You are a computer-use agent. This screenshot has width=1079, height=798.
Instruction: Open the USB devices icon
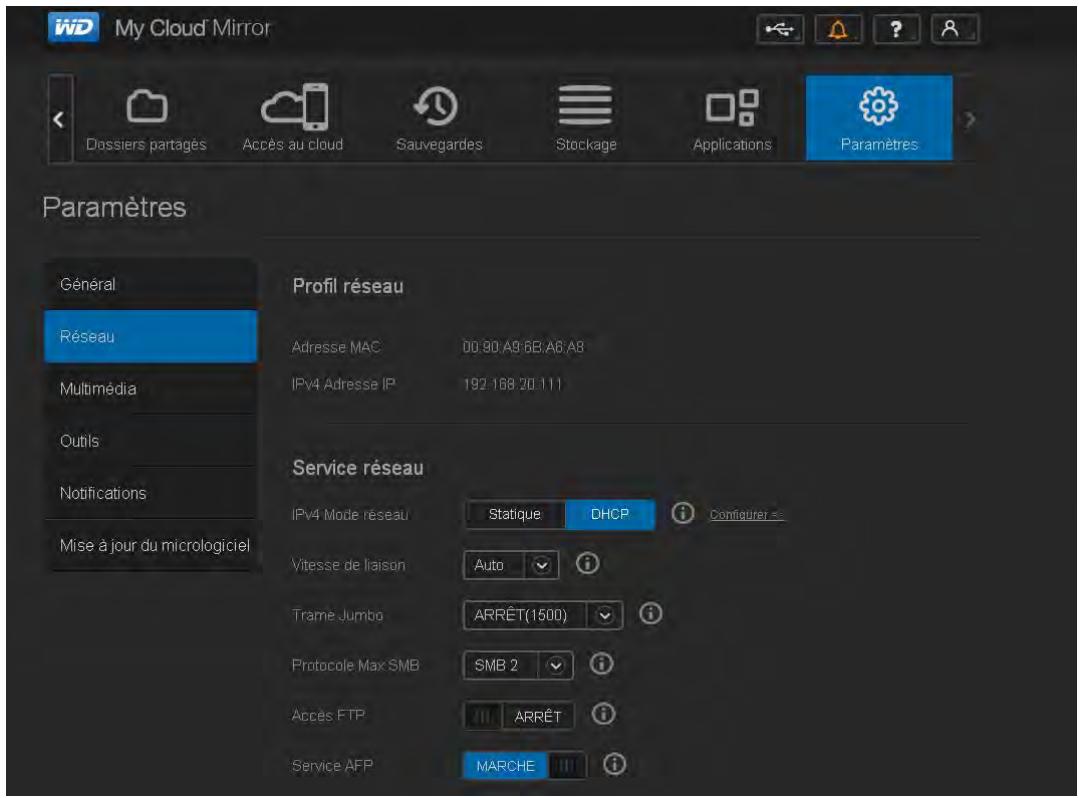[780, 30]
